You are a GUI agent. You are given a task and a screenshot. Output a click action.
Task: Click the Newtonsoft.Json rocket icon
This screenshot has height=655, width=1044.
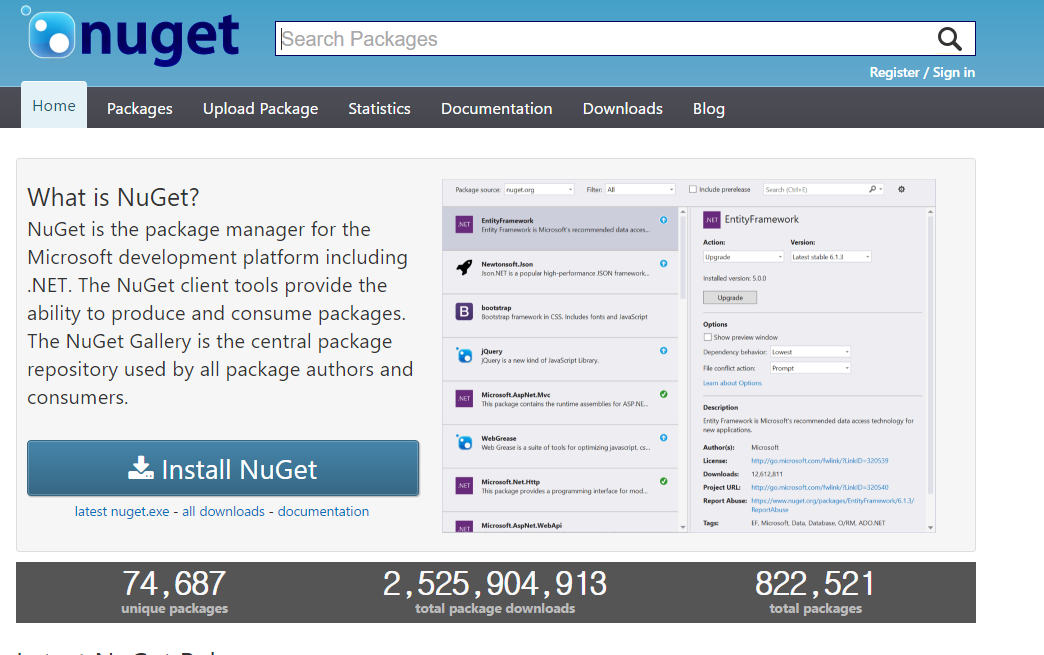(x=464, y=267)
